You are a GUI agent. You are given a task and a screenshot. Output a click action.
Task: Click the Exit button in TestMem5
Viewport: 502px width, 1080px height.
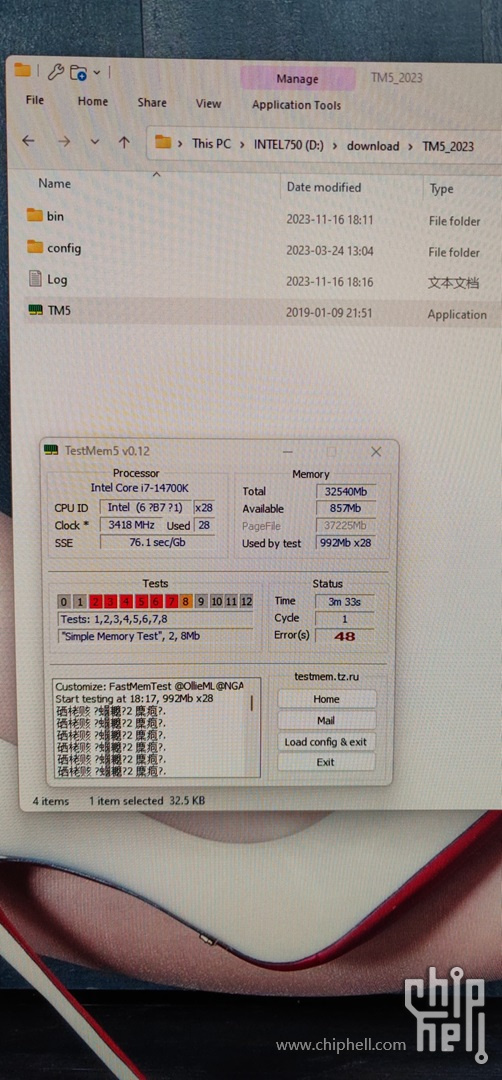point(326,762)
